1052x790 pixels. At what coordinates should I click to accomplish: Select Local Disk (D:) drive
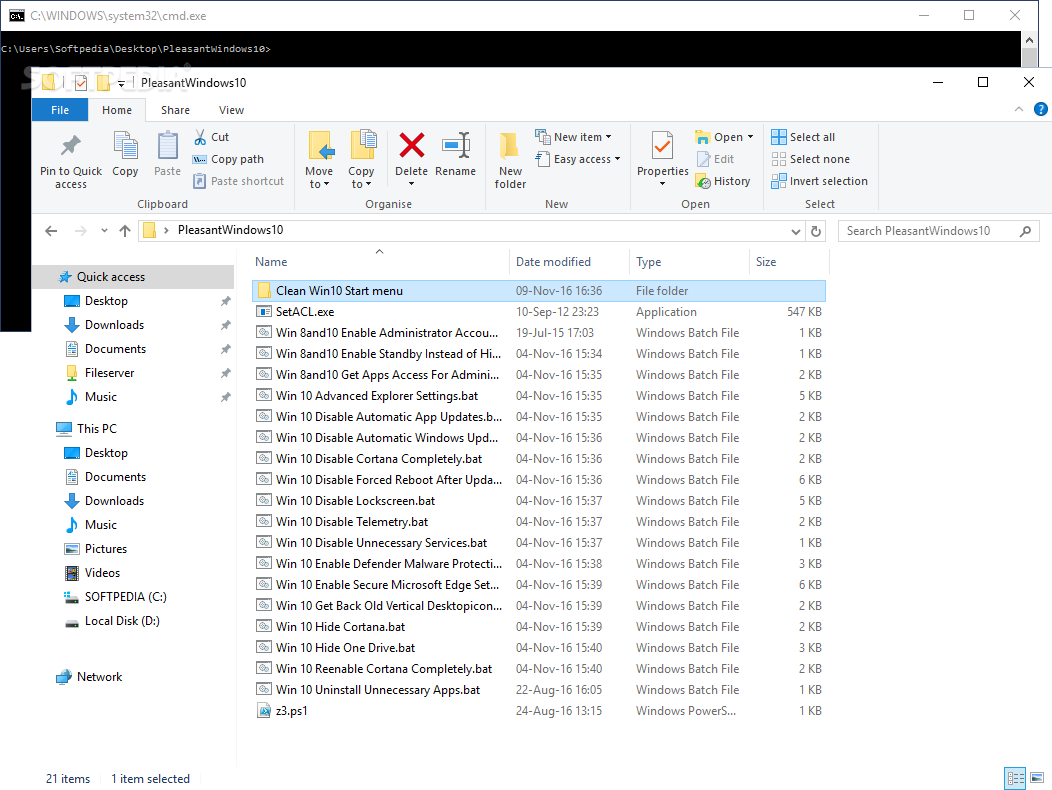coord(122,621)
